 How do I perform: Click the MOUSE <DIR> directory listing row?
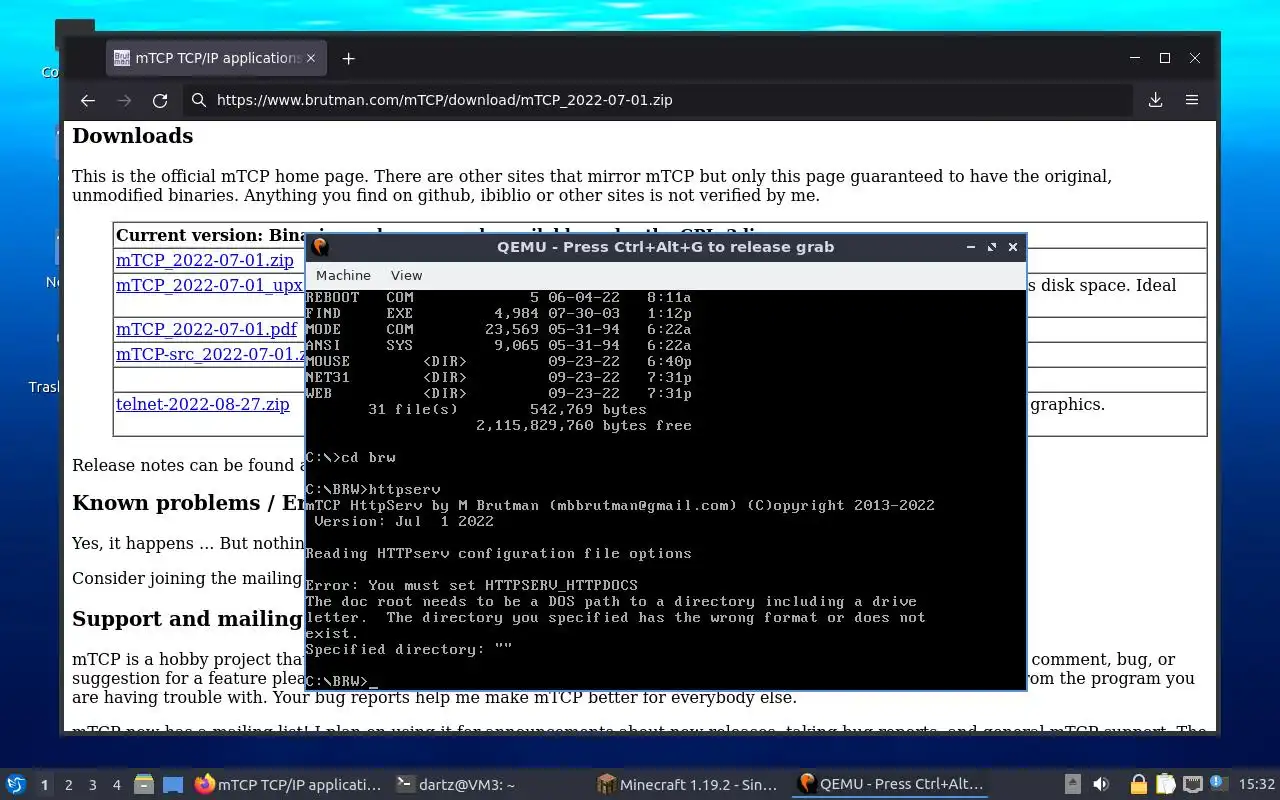(x=498, y=361)
